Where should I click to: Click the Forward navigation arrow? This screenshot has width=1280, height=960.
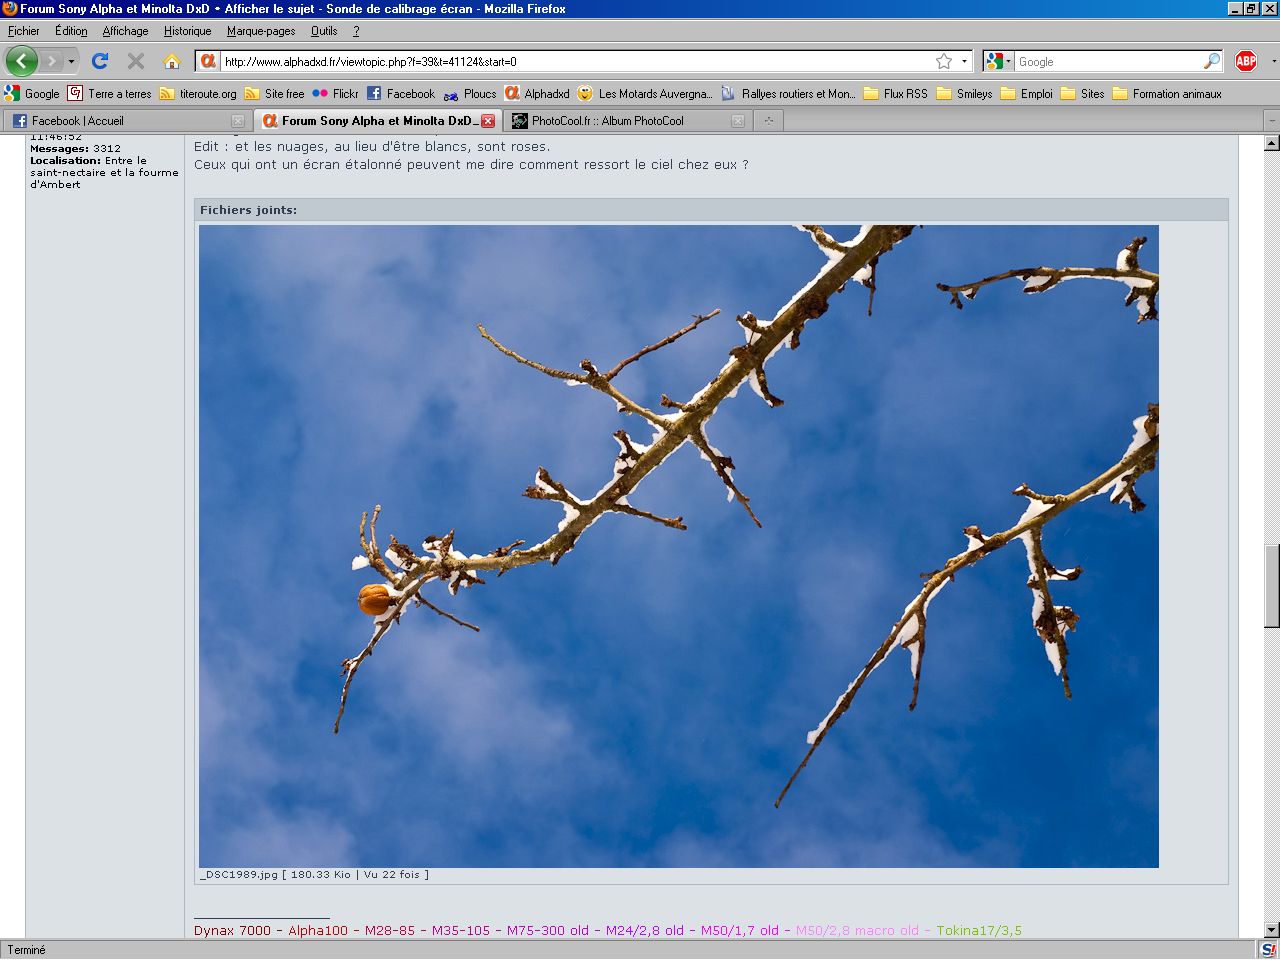pos(51,61)
